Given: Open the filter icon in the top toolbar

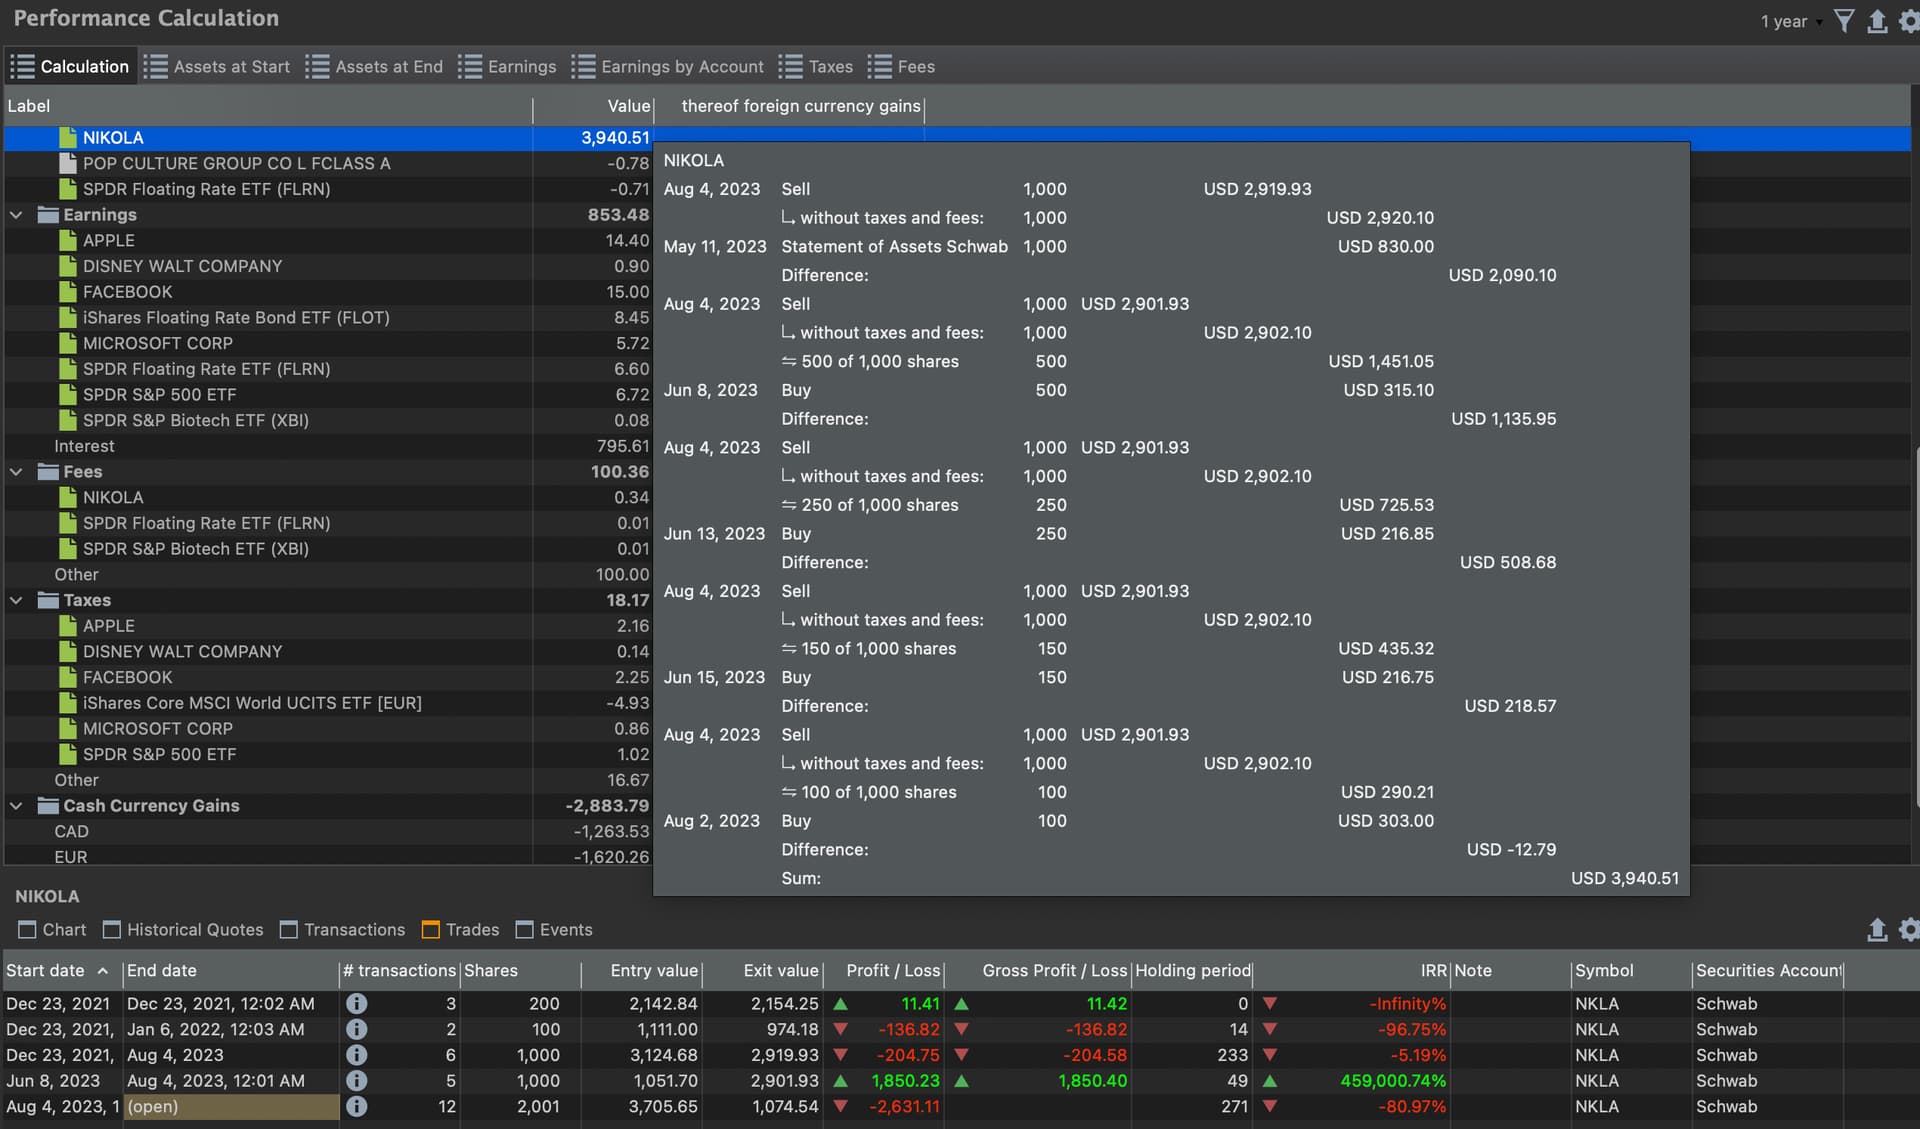Looking at the screenshot, I should click(x=1844, y=21).
